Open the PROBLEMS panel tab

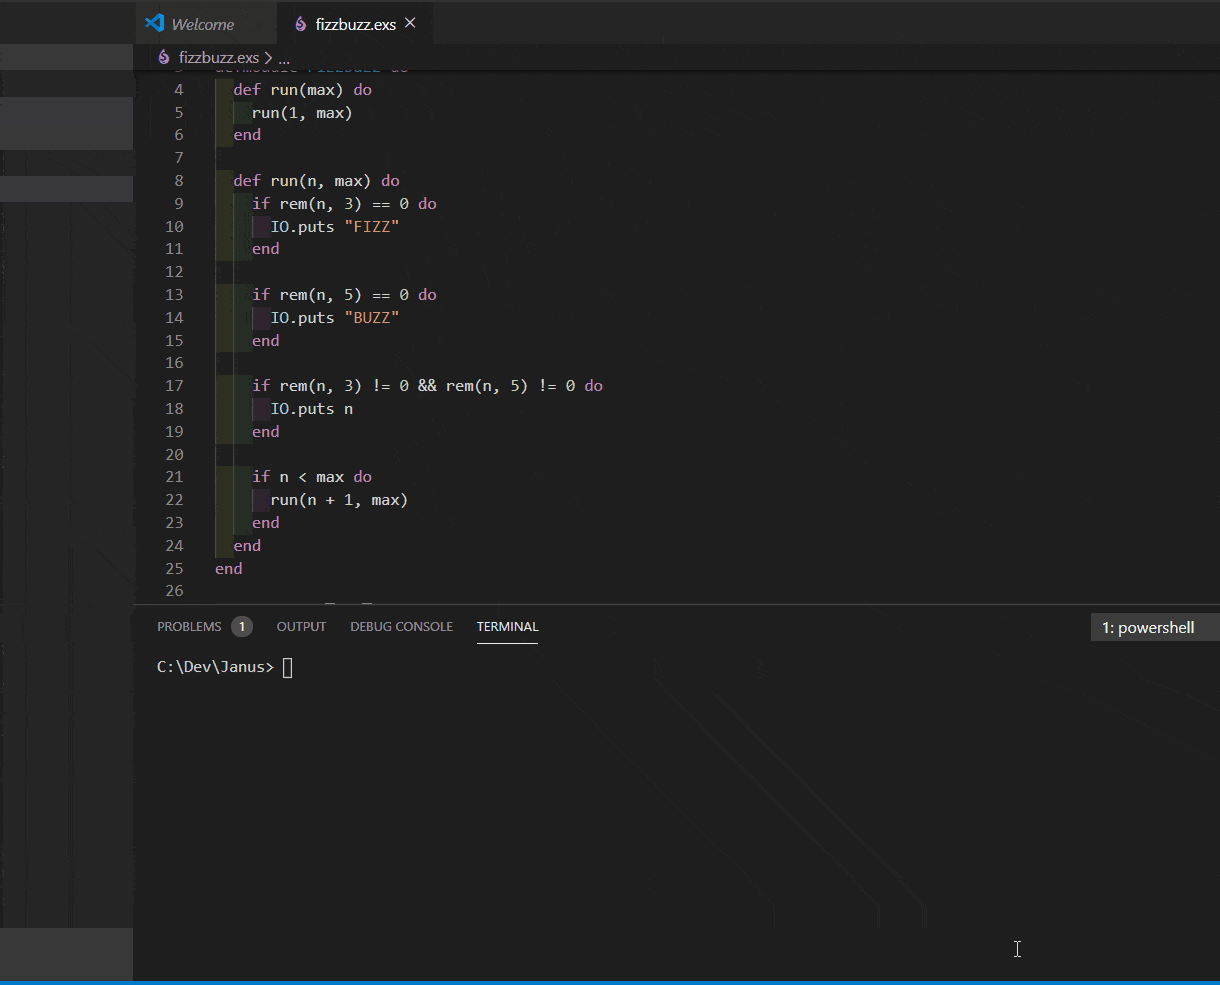[189, 627]
